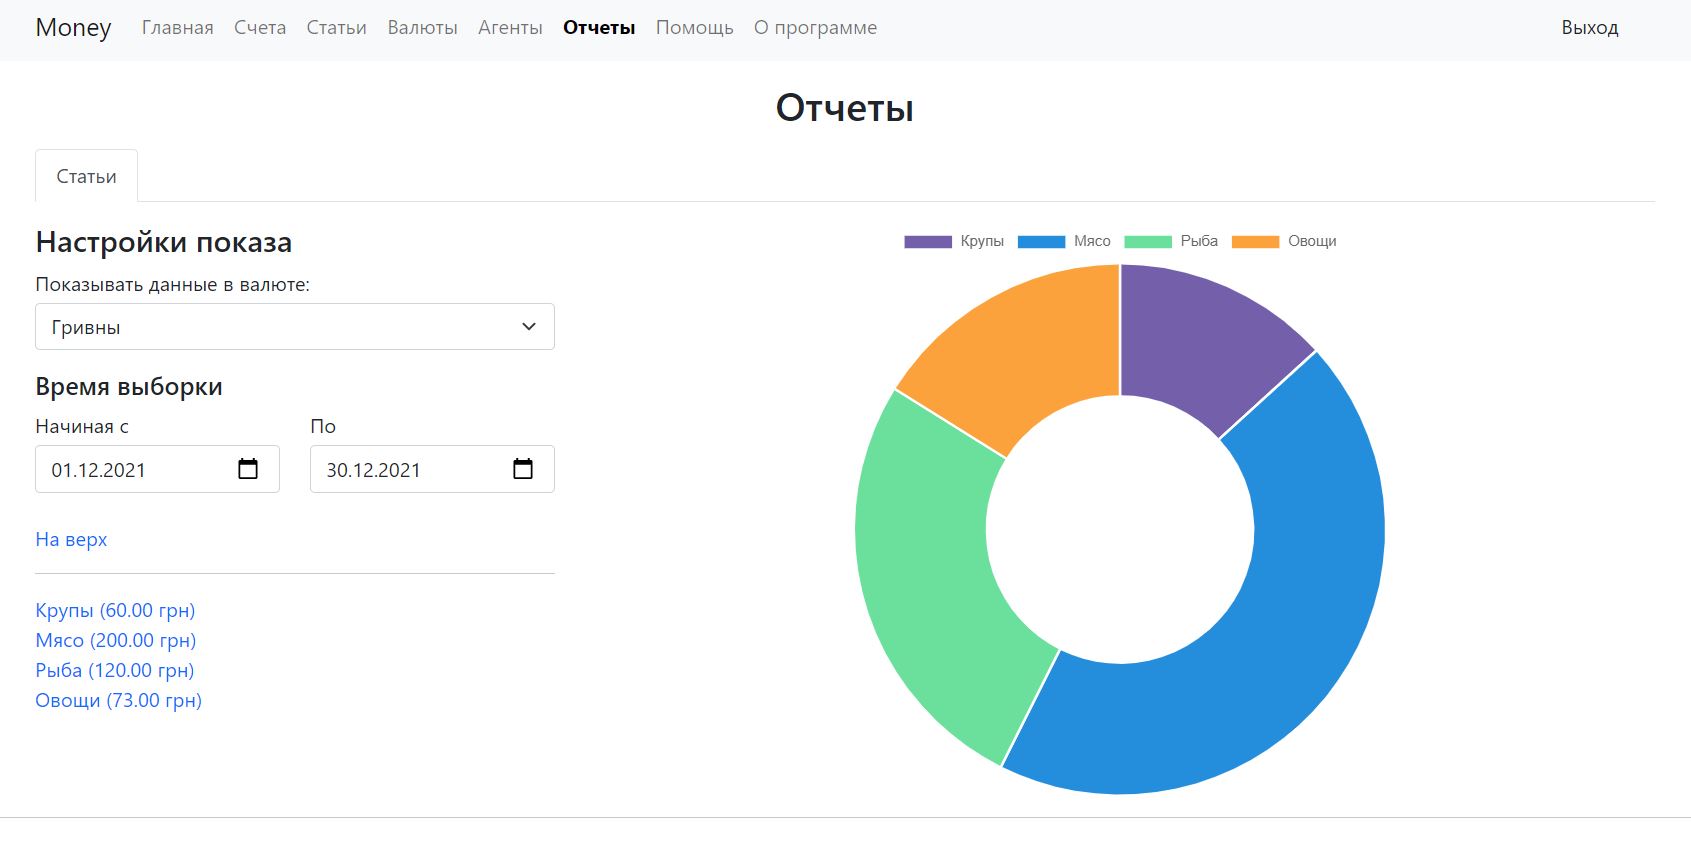Click the Money brand logo
The height and width of the screenshot is (852, 1691).
(x=73, y=28)
